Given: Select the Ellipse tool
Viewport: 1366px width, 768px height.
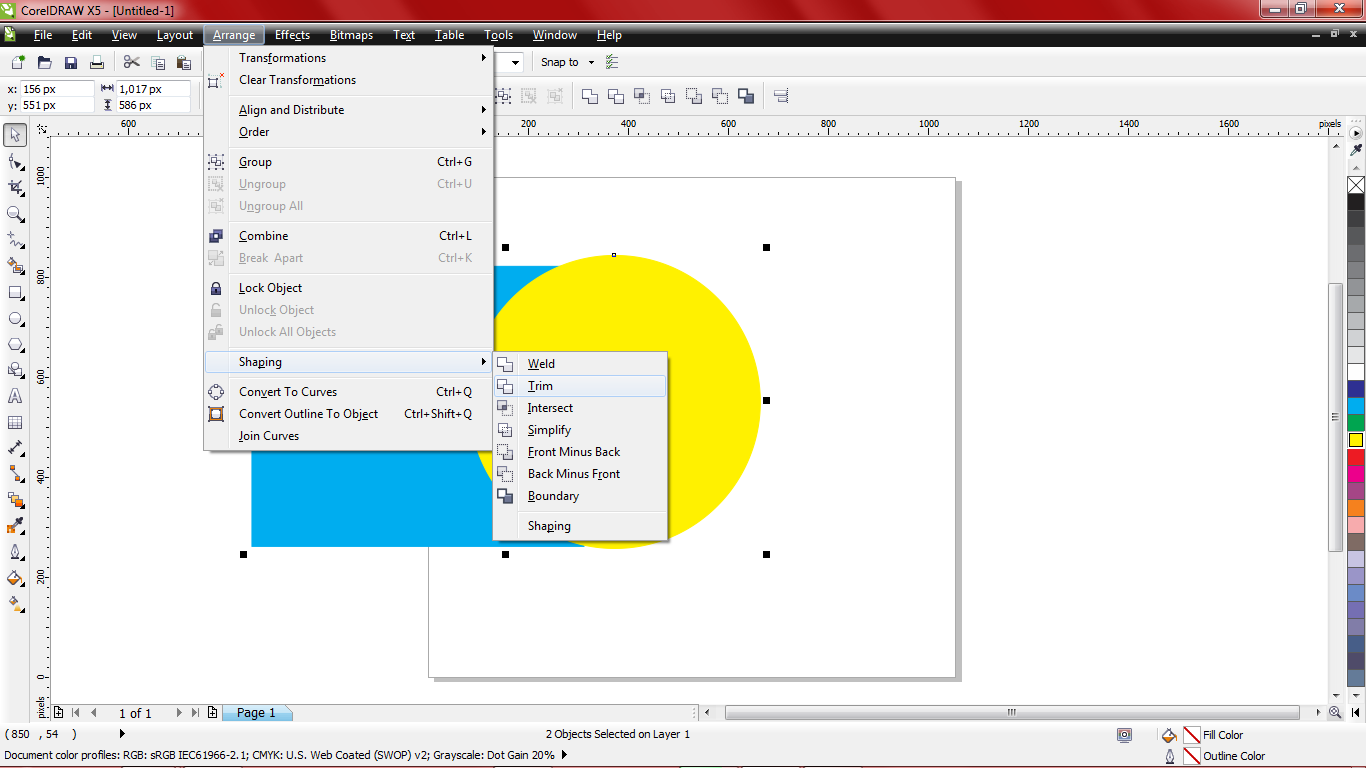Looking at the screenshot, I should [14, 319].
